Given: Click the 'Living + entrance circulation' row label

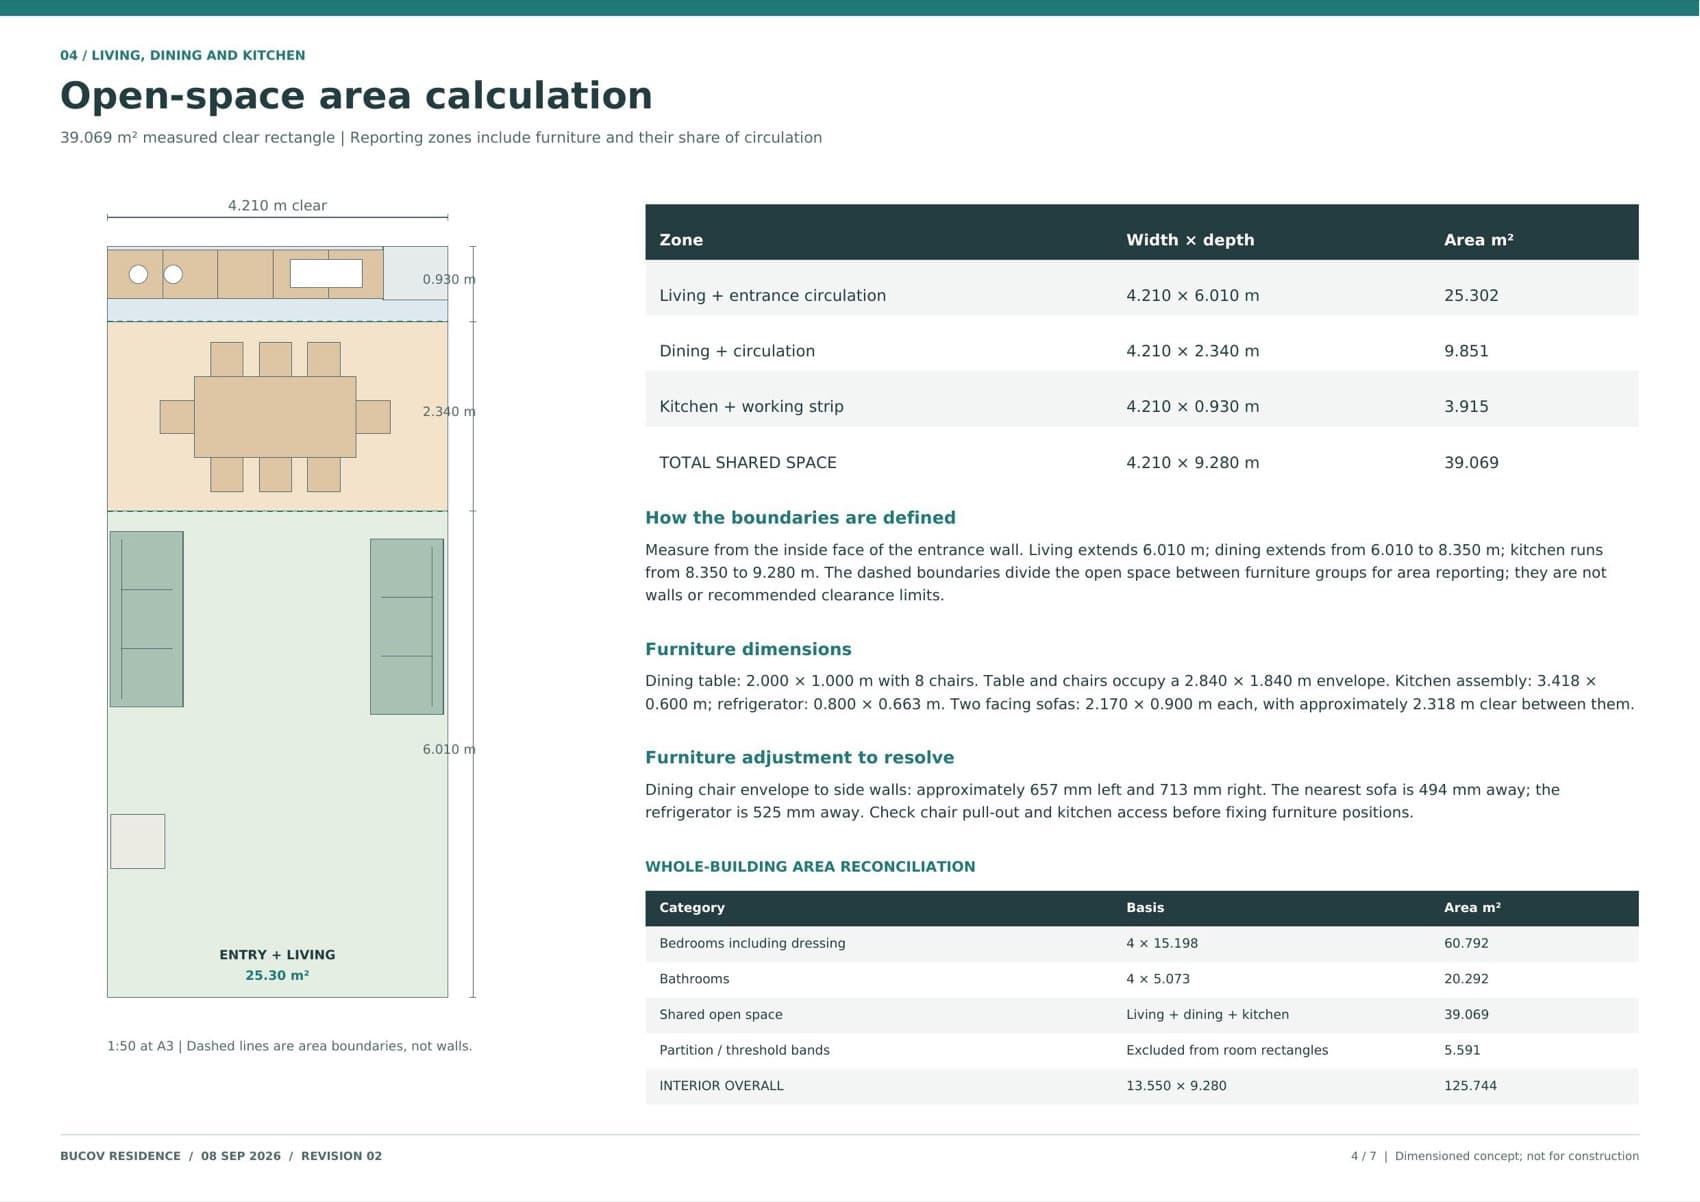Looking at the screenshot, I should (x=772, y=295).
